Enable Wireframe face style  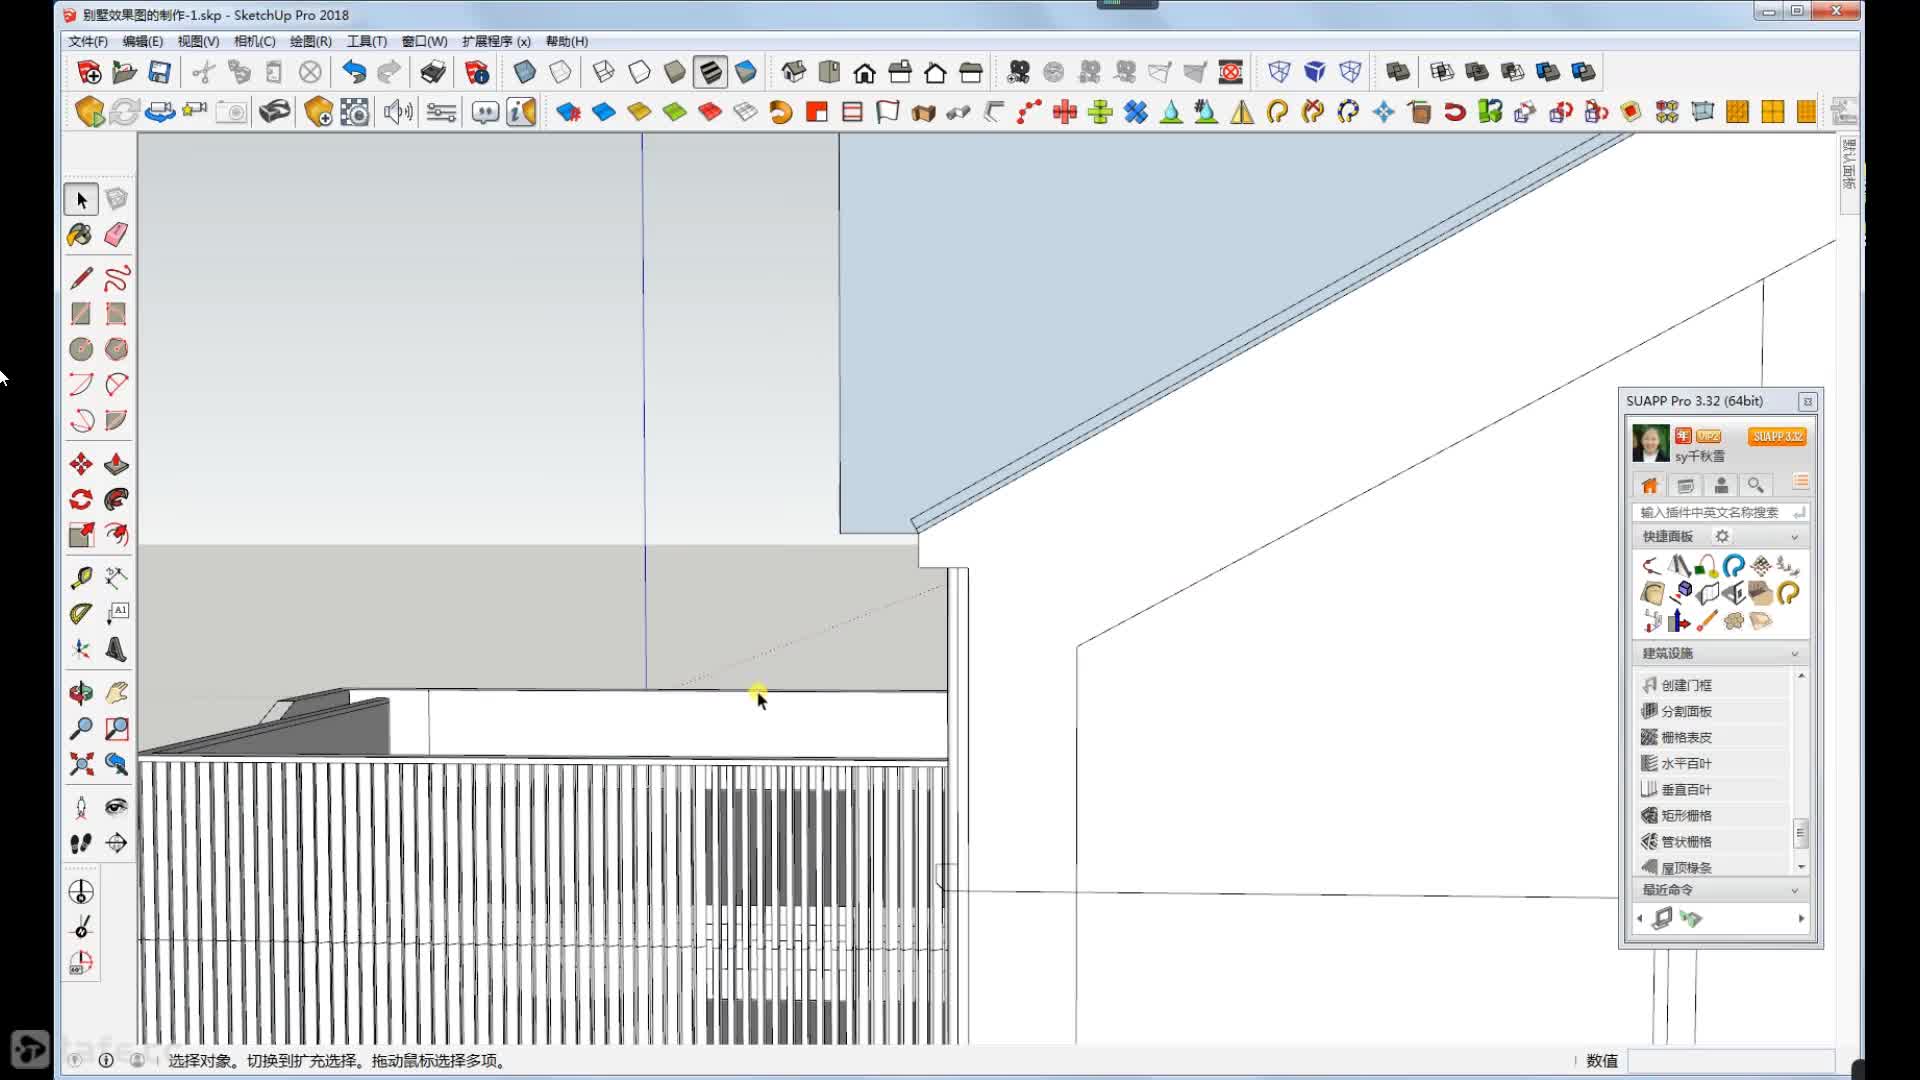[603, 72]
